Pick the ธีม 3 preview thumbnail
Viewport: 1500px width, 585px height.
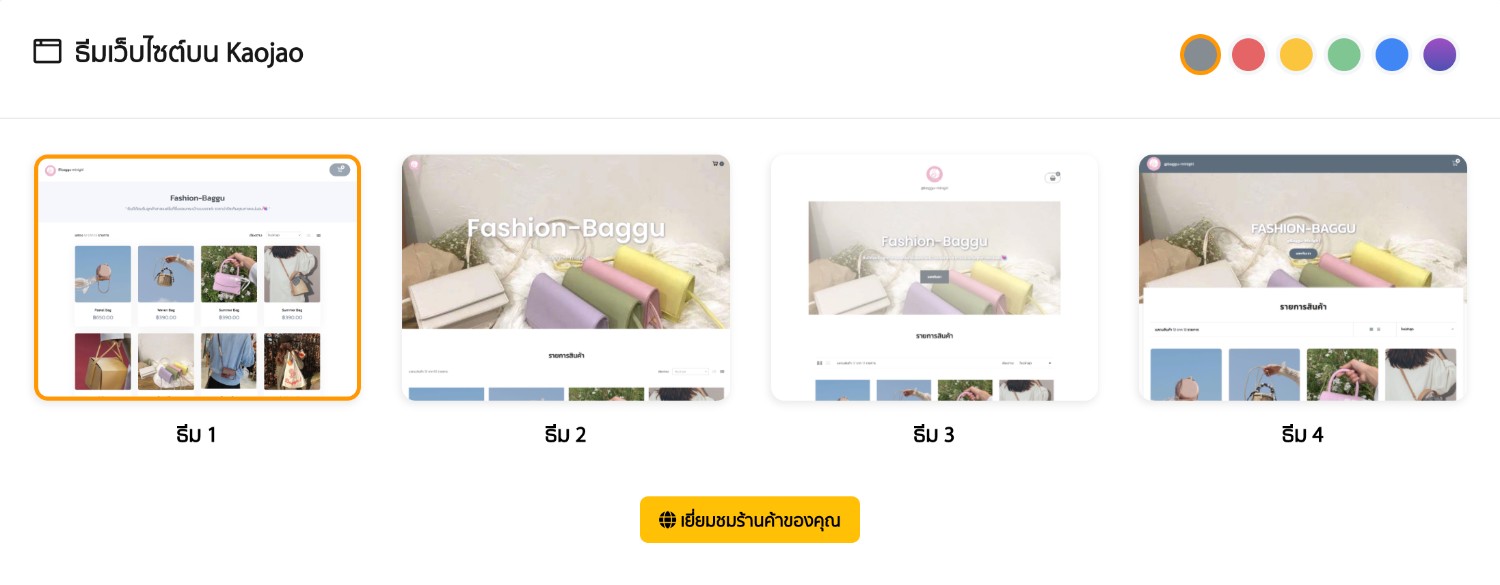click(x=934, y=278)
